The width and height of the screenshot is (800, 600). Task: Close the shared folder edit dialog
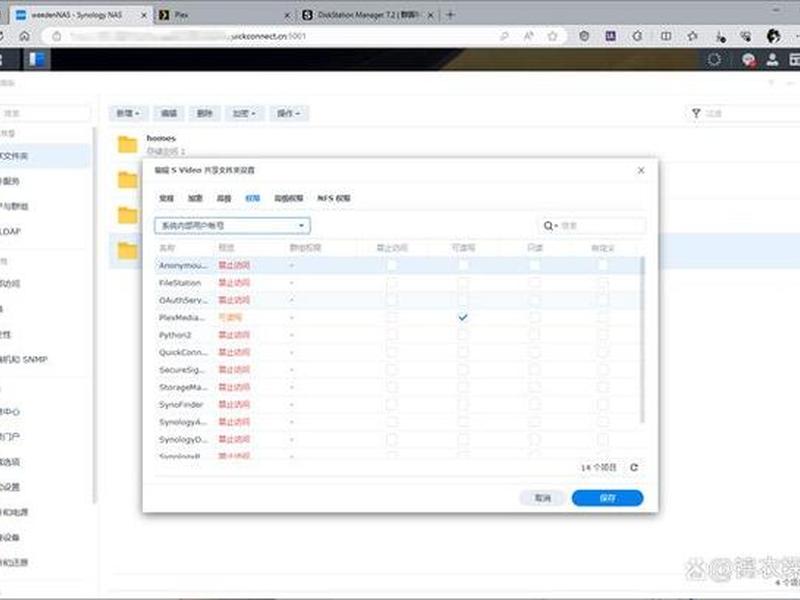(641, 170)
